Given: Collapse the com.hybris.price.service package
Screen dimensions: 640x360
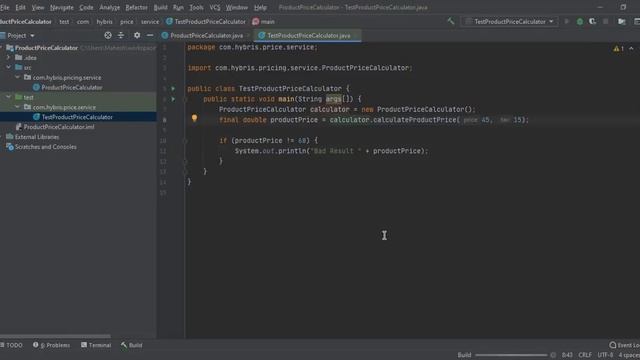Looking at the screenshot, I should 18,107.
